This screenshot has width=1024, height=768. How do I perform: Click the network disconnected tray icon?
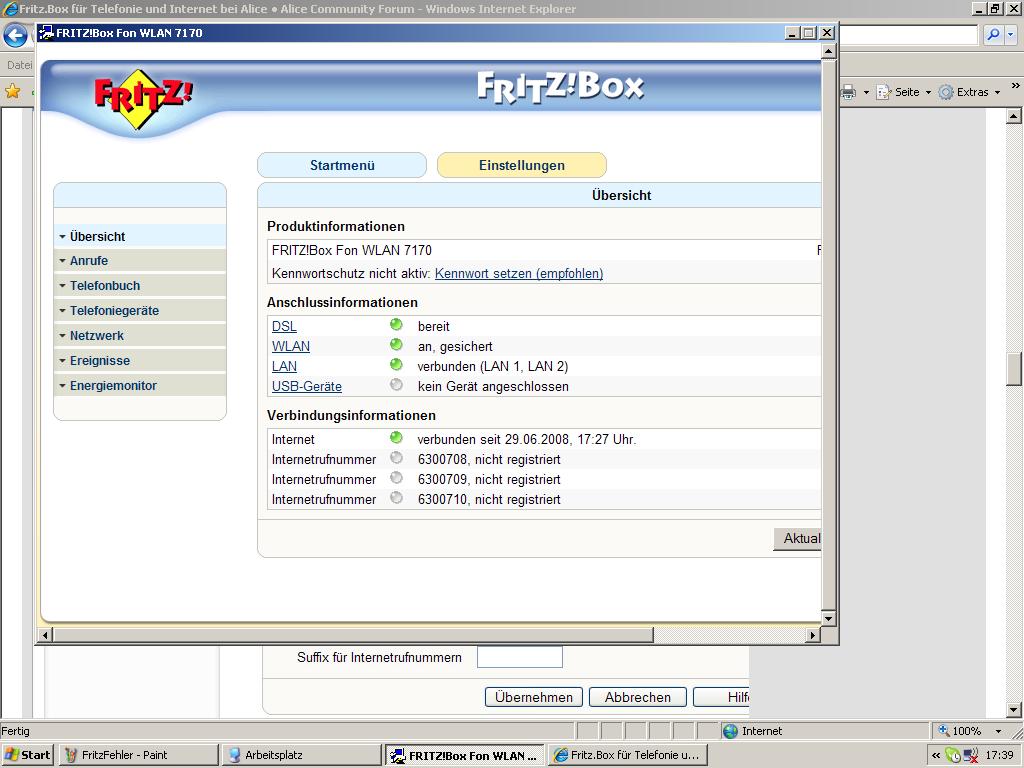click(969, 755)
